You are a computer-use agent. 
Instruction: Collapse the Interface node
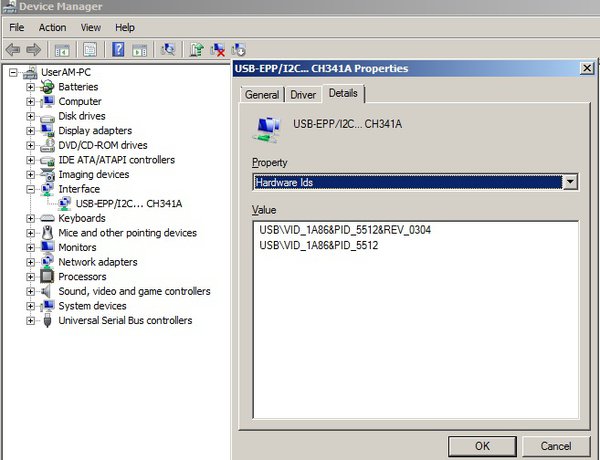(30, 189)
